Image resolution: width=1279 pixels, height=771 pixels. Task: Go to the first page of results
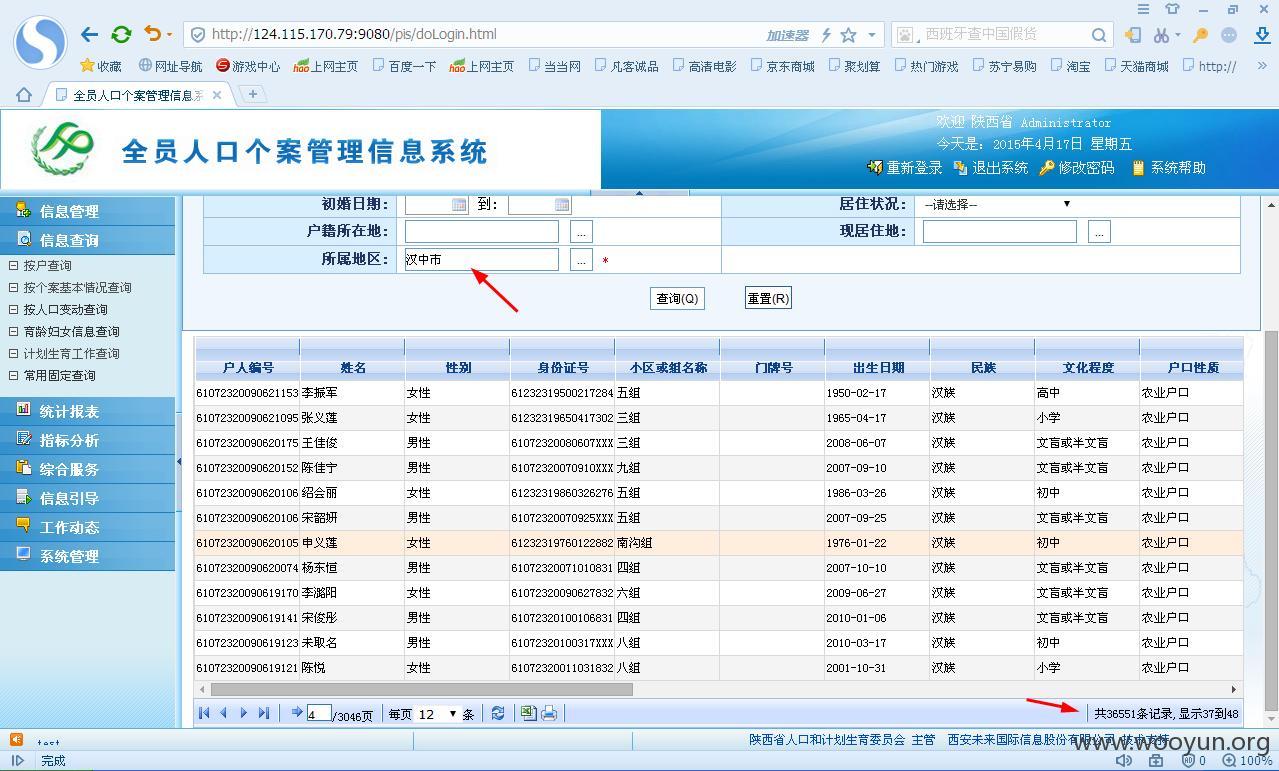click(x=205, y=713)
